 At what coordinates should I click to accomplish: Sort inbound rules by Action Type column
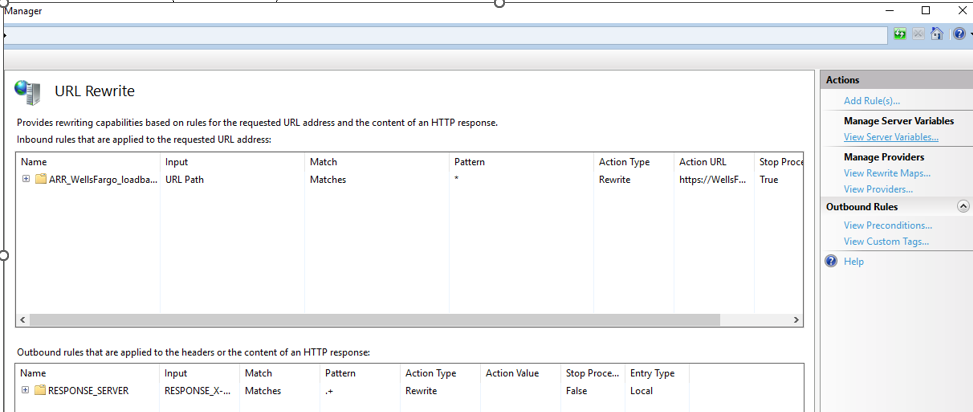634,162
